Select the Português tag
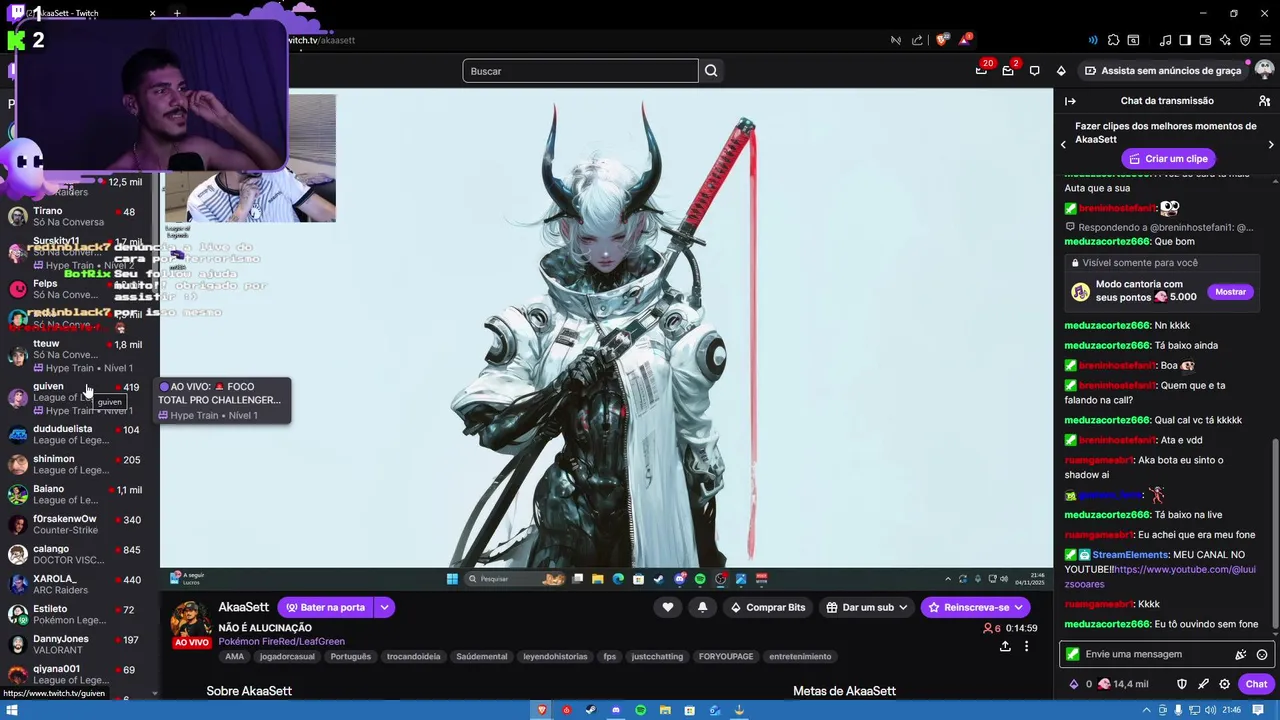This screenshot has width=1280, height=720. pyautogui.click(x=350, y=657)
